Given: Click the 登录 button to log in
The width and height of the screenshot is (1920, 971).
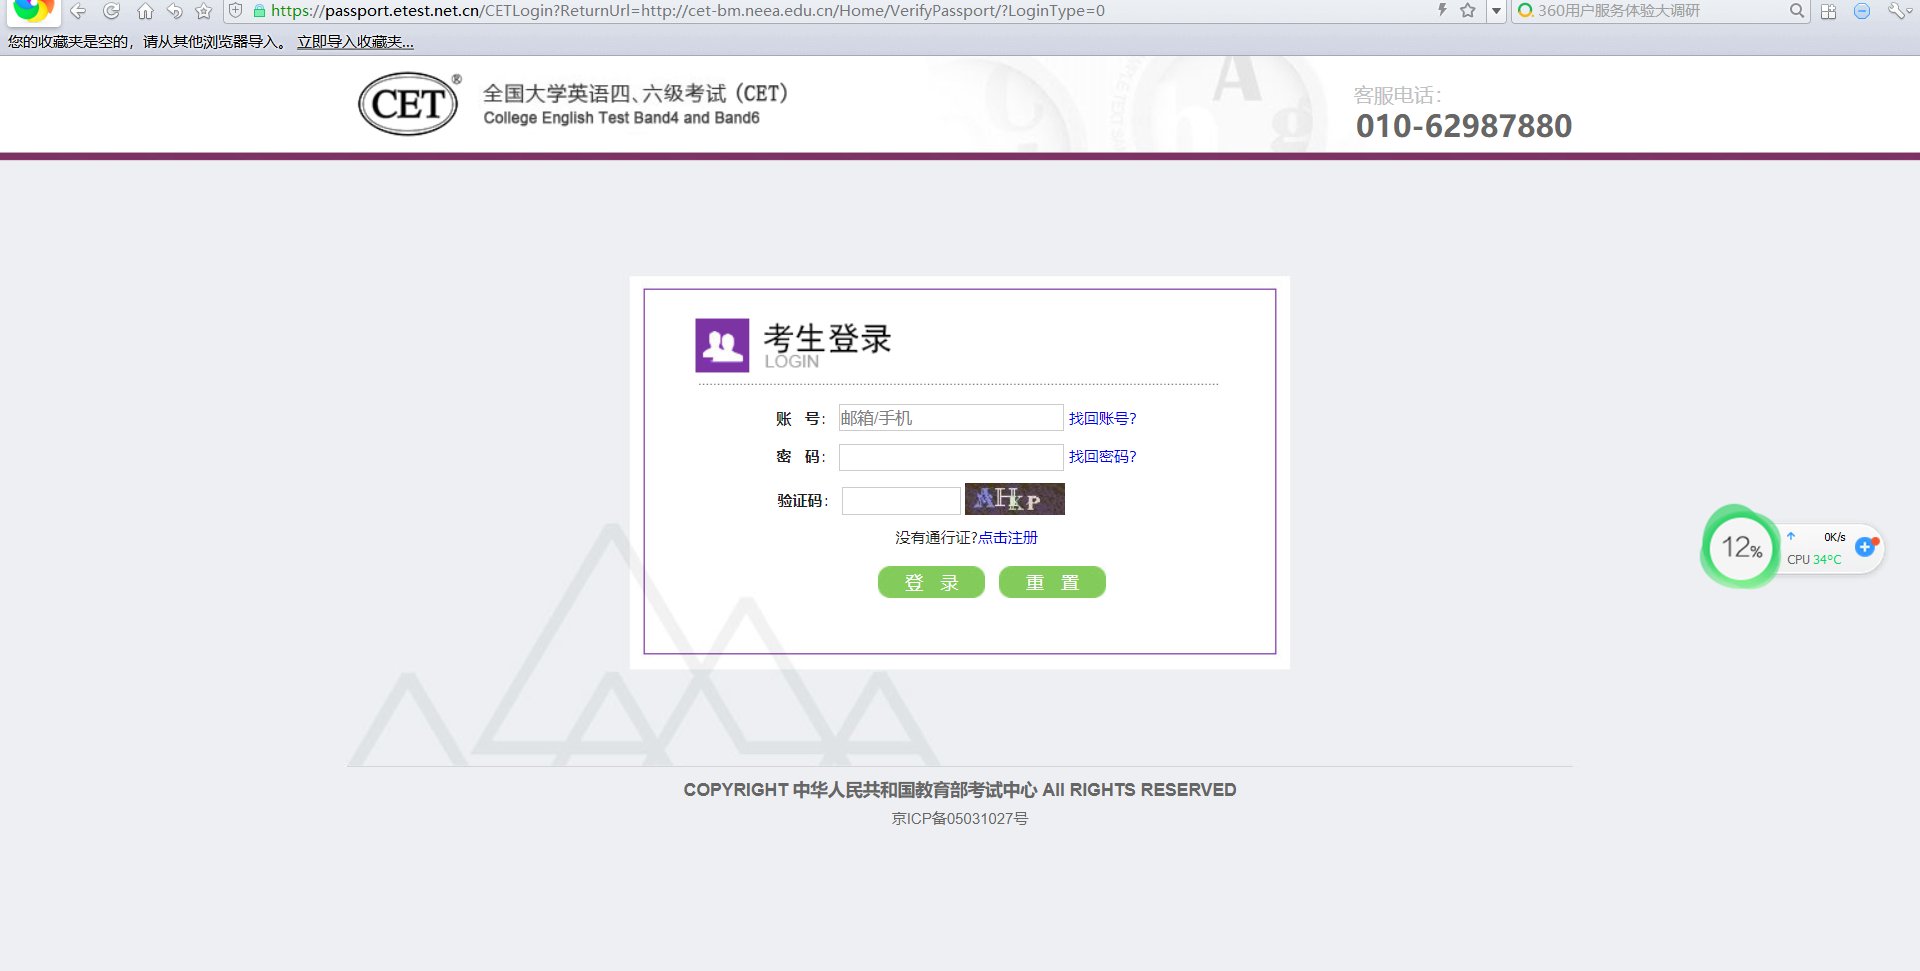Looking at the screenshot, I should click(x=930, y=581).
